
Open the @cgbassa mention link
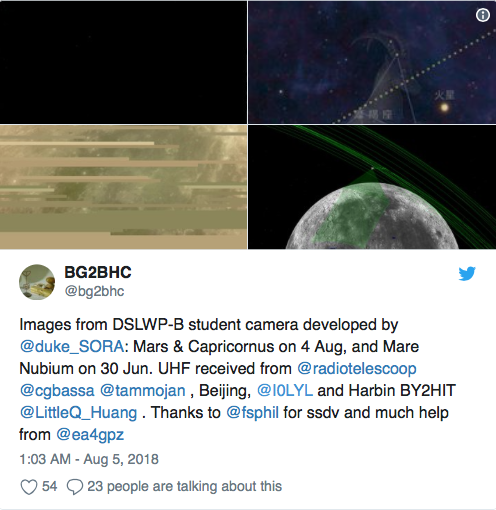(x=57, y=391)
